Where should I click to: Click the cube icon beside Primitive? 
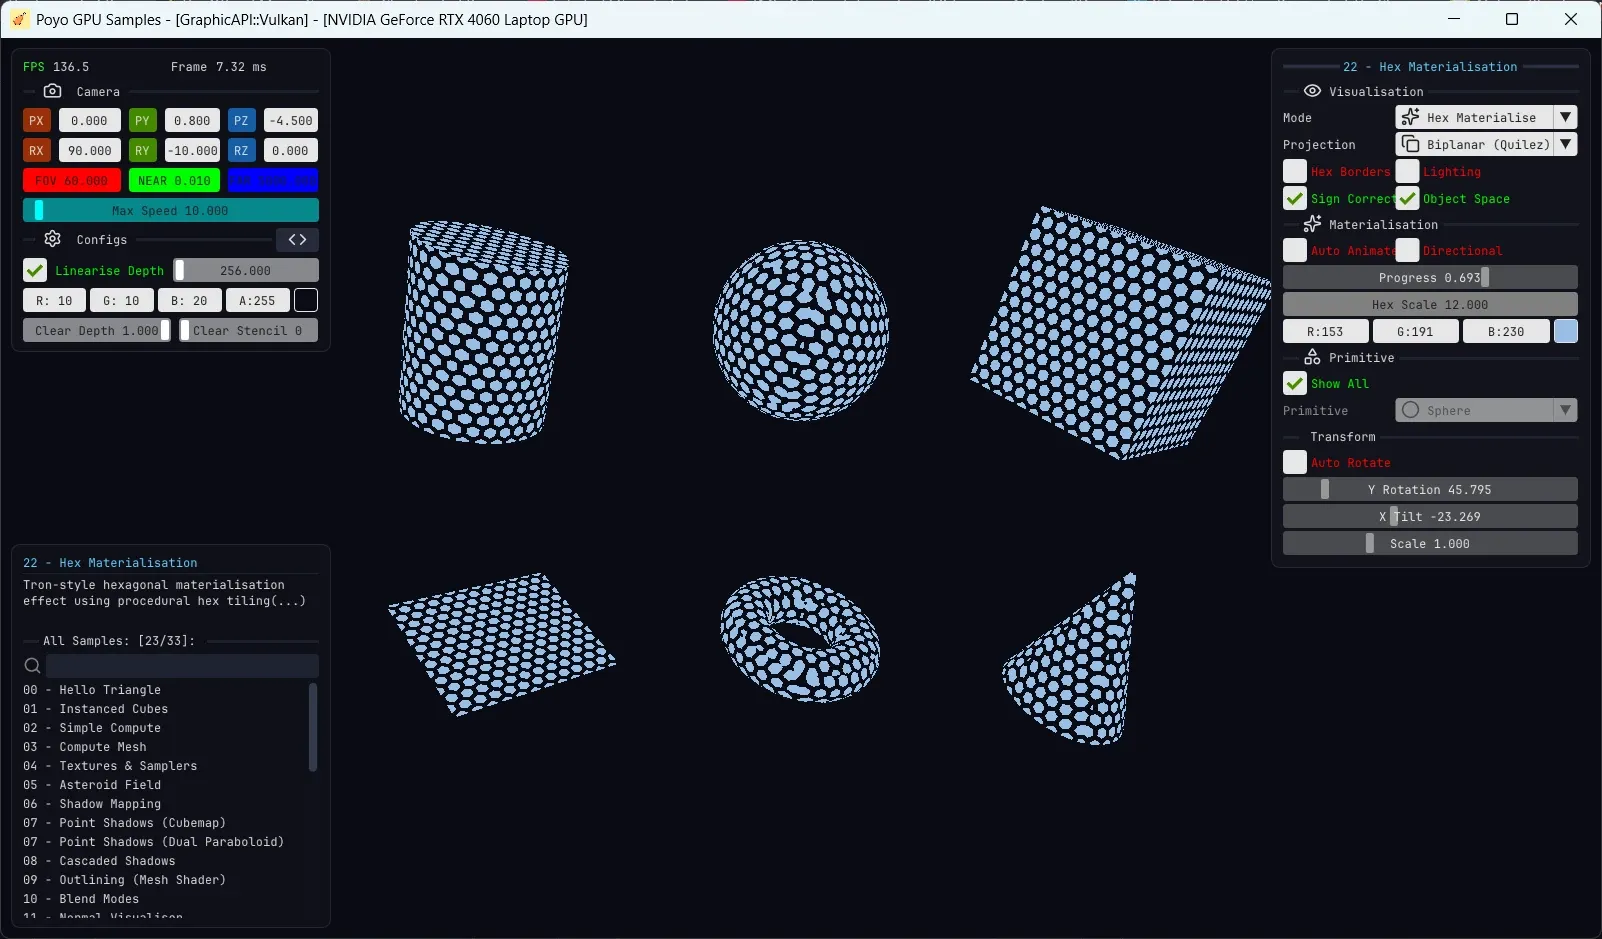[x=1314, y=357]
